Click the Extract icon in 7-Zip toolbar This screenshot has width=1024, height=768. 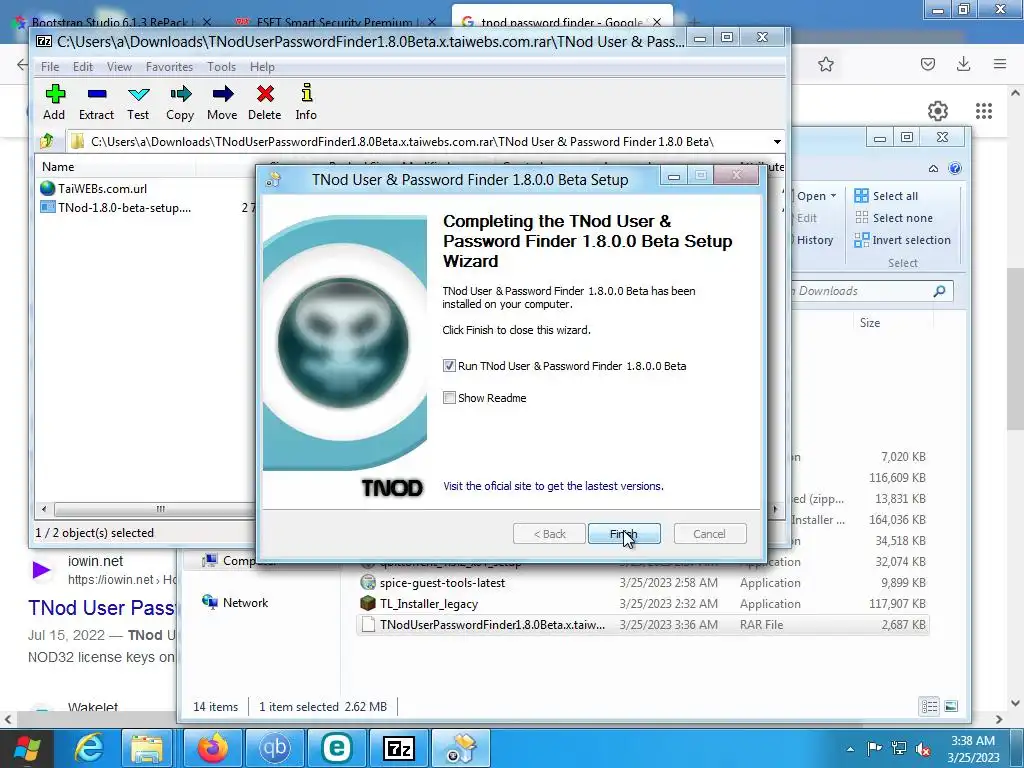96,103
